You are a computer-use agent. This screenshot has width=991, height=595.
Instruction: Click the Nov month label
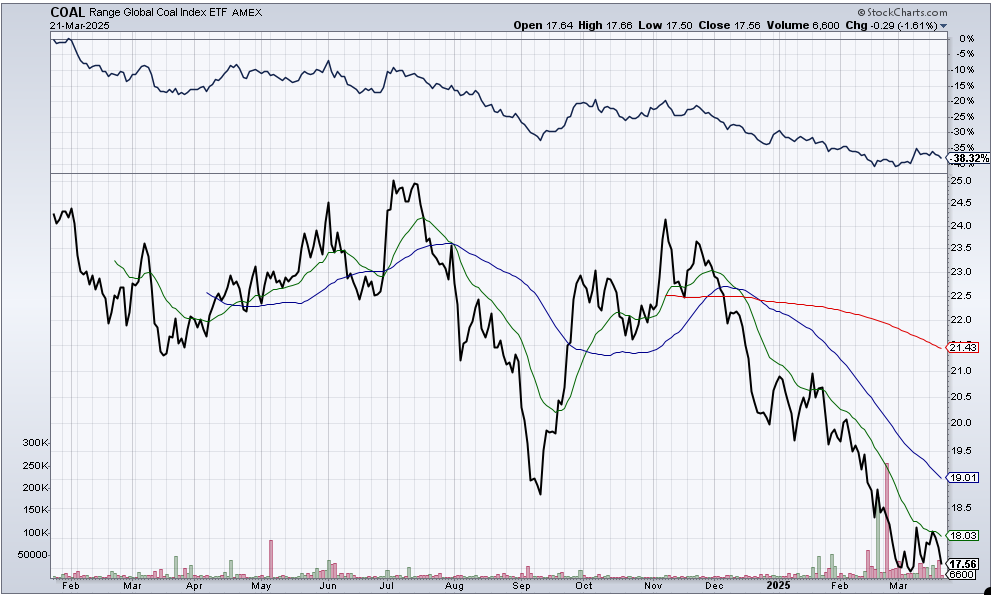click(652, 586)
